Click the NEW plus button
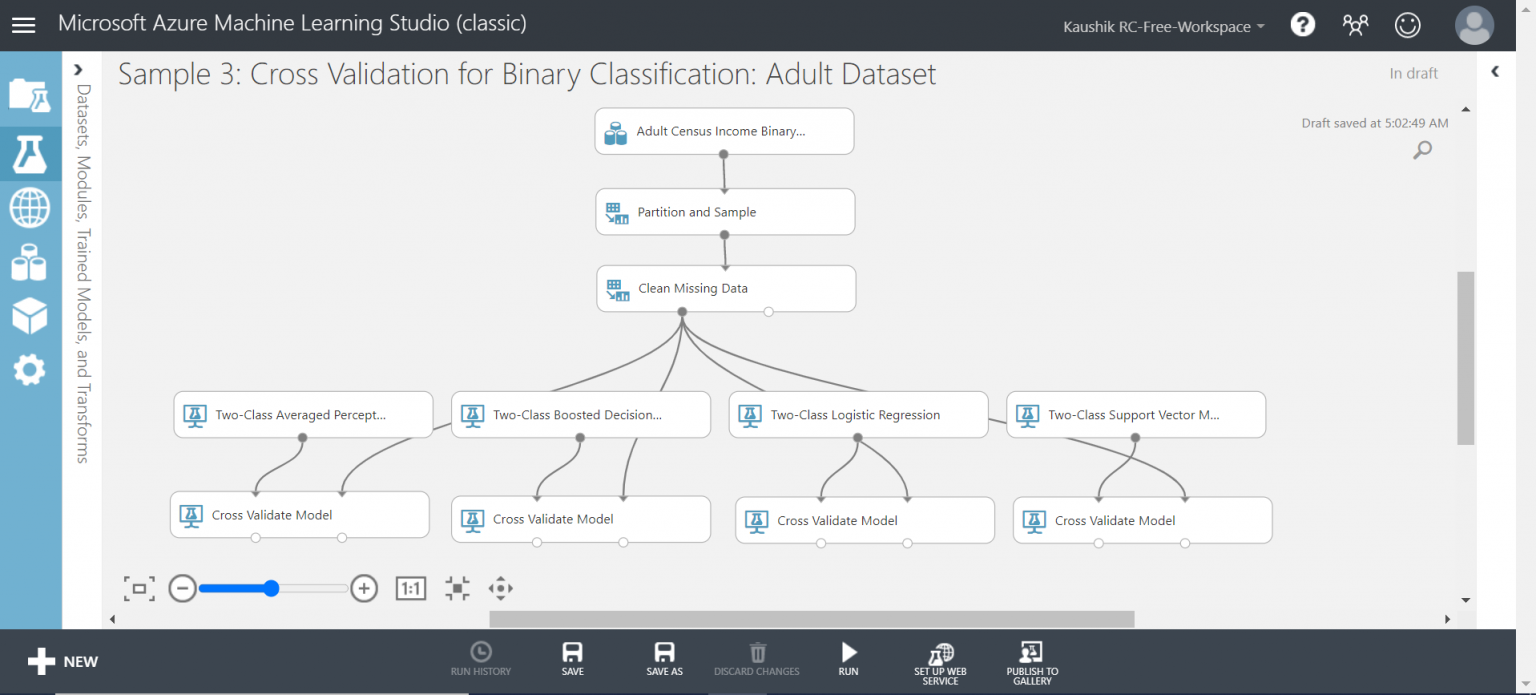 point(62,661)
